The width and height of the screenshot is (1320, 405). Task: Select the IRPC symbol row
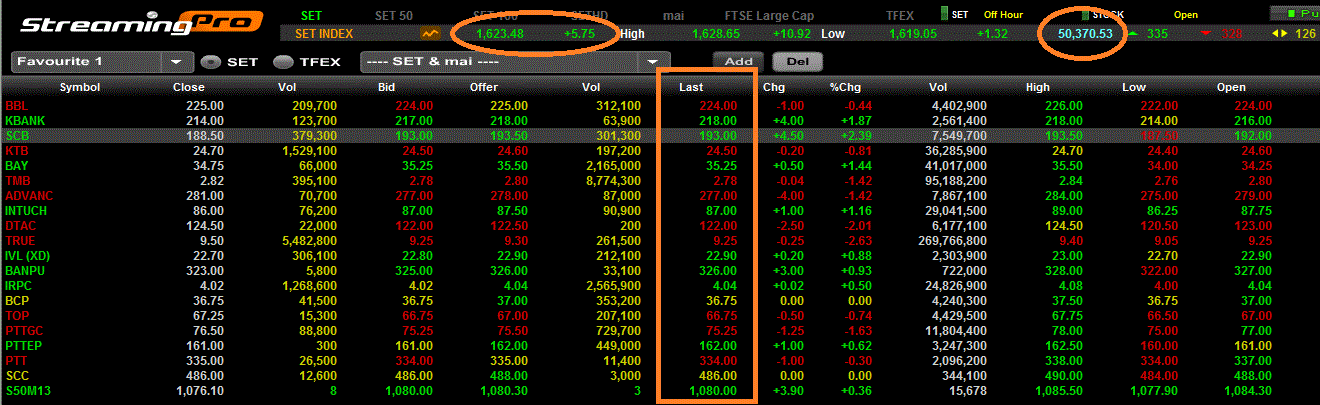pos(660,286)
